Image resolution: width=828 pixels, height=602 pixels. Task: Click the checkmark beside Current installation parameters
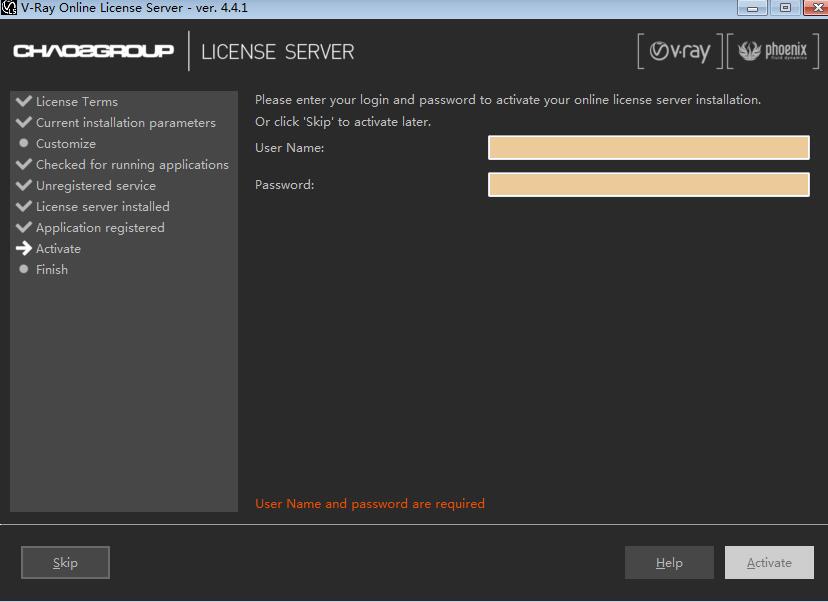[x=24, y=122]
